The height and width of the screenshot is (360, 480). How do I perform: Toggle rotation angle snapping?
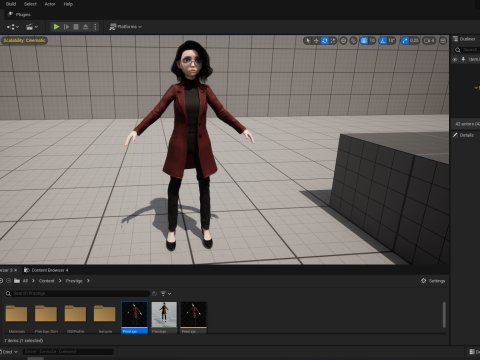click(x=383, y=41)
